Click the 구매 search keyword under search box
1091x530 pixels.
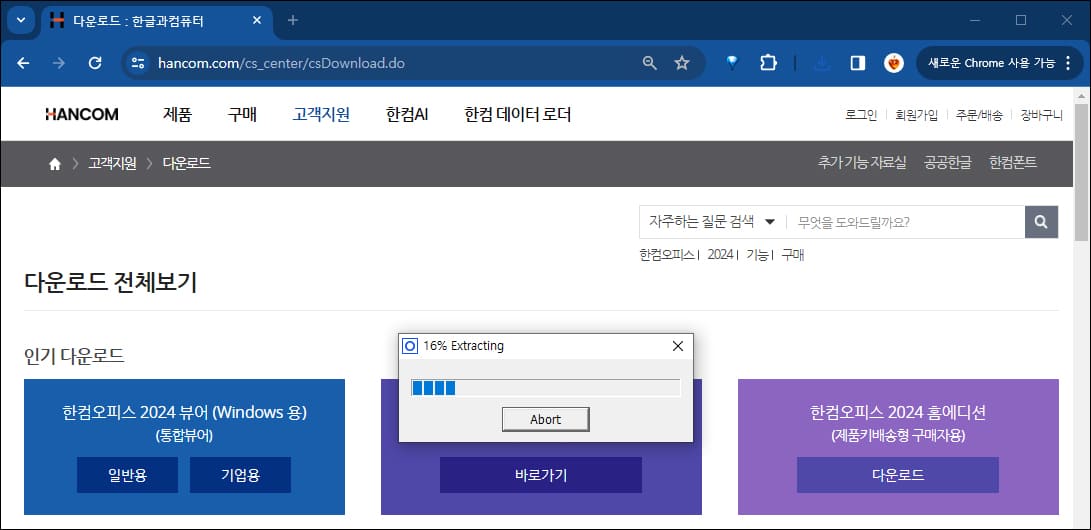(793, 255)
